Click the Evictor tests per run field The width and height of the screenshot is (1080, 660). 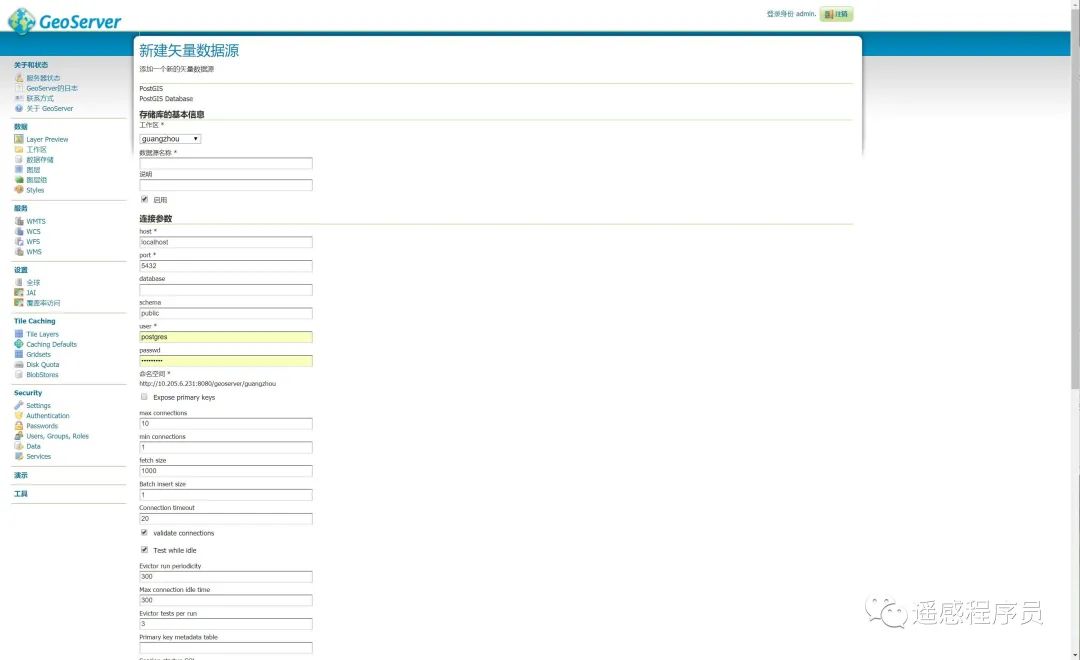point(226,623)
